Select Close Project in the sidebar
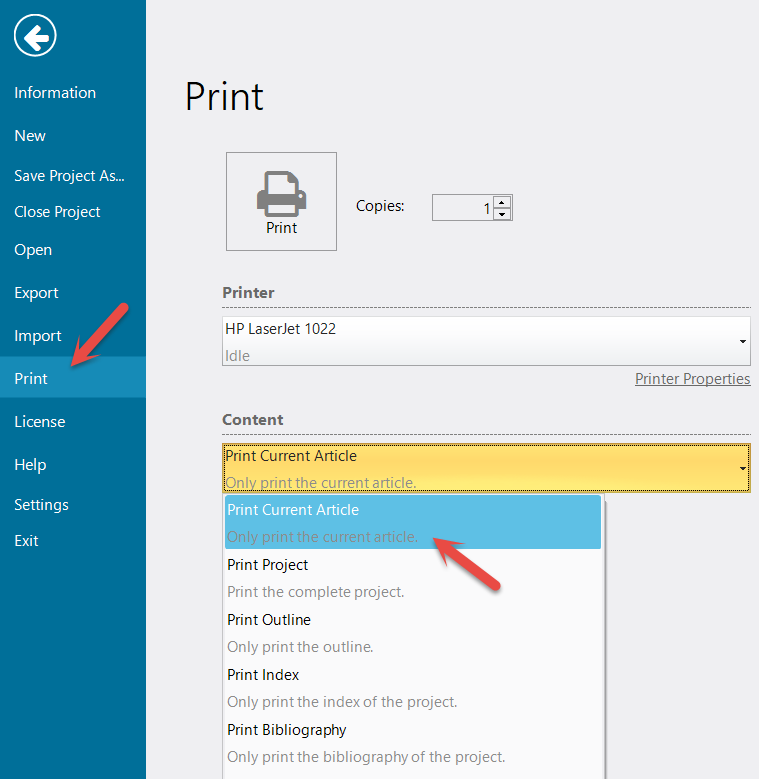 point(57,212)
